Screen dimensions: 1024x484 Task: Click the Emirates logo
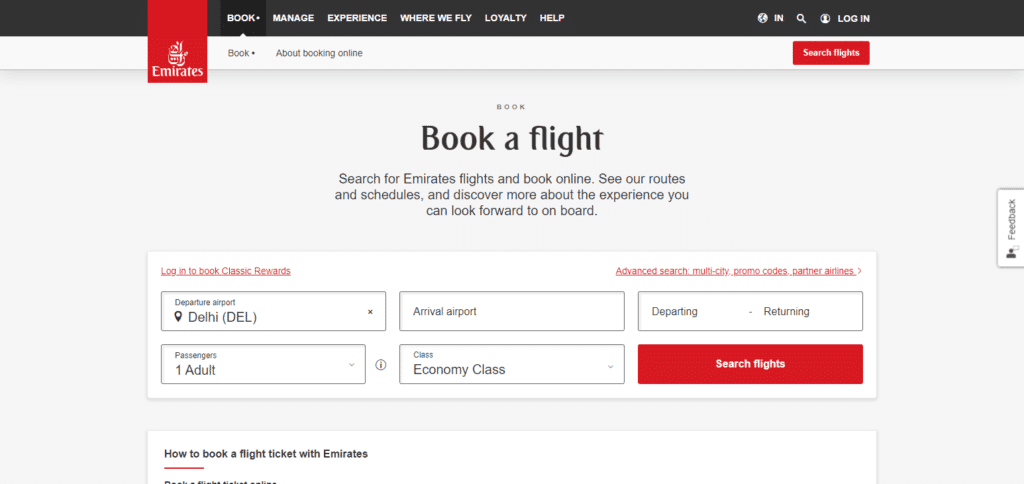tap(178, 42)
